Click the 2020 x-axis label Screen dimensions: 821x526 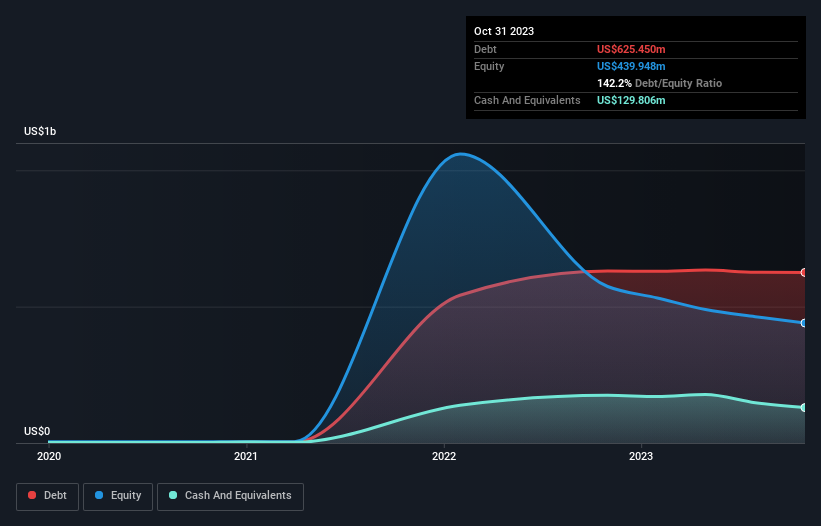coord(49,456)
